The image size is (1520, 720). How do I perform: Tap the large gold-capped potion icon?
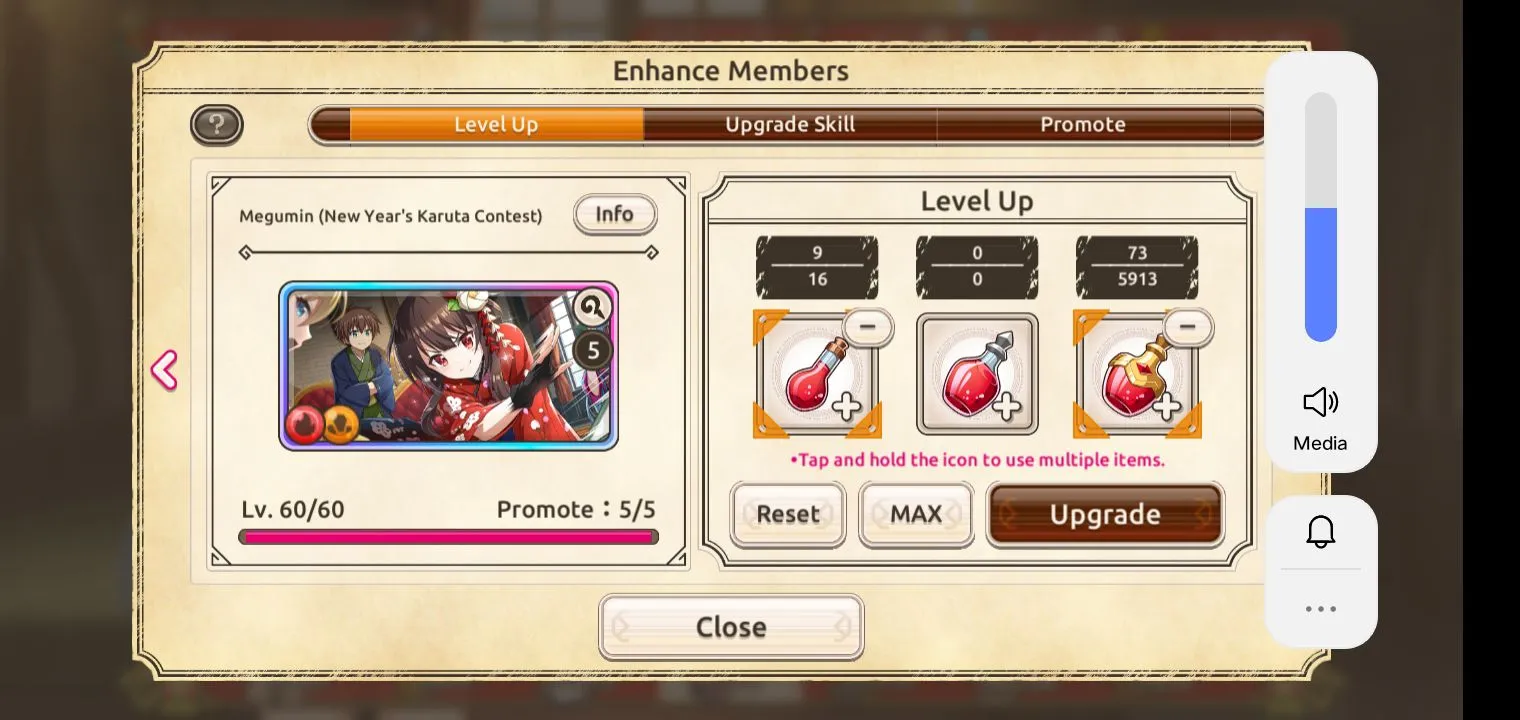(1137, 374)
